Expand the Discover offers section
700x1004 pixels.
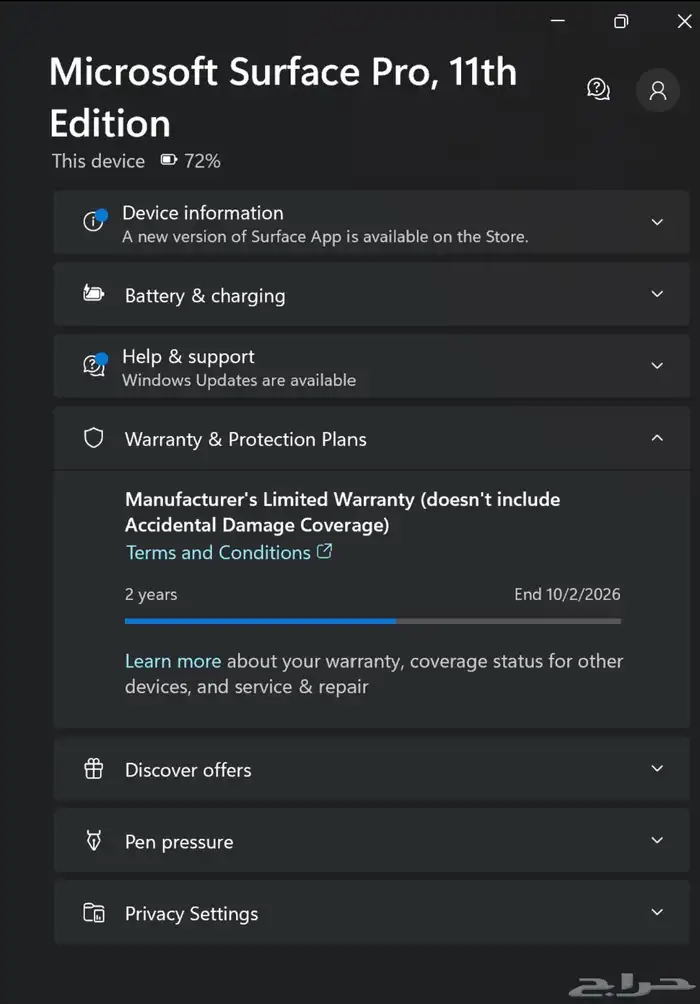coord(657,769)
